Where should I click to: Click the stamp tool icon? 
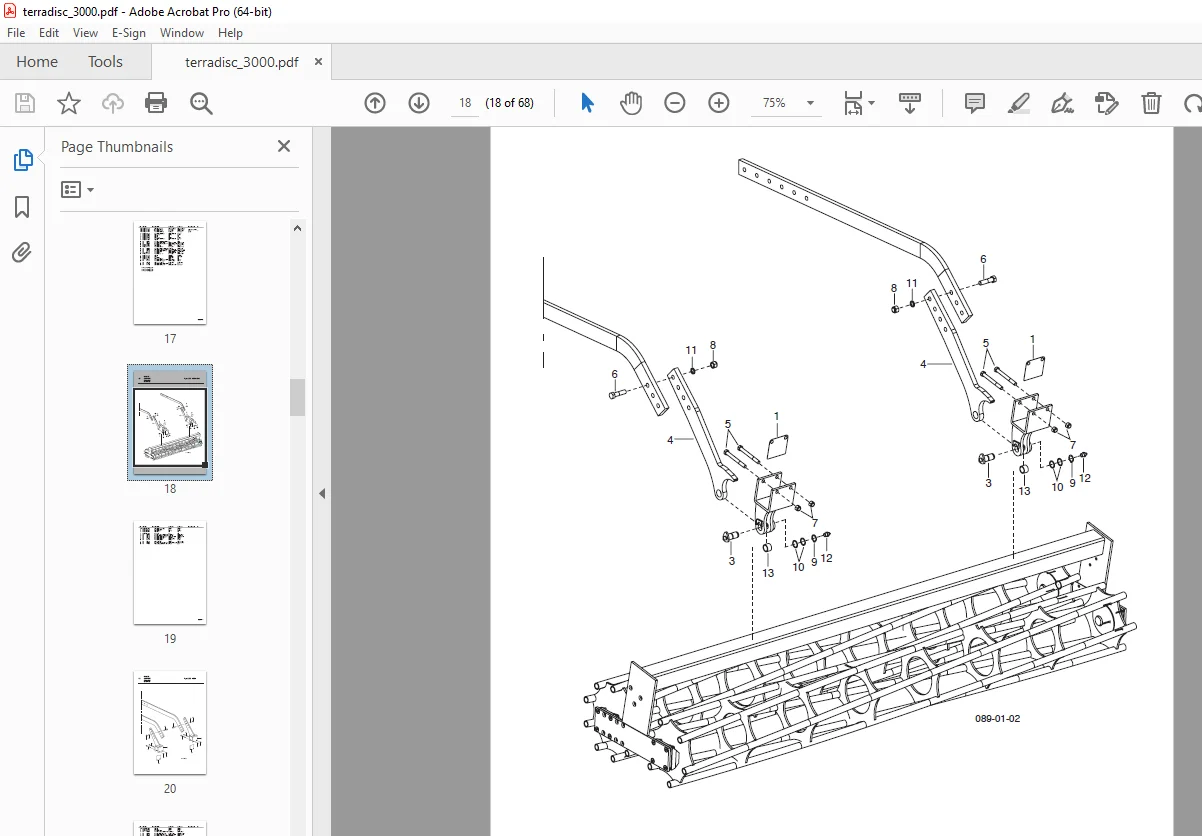click(x=1107, y=103)
